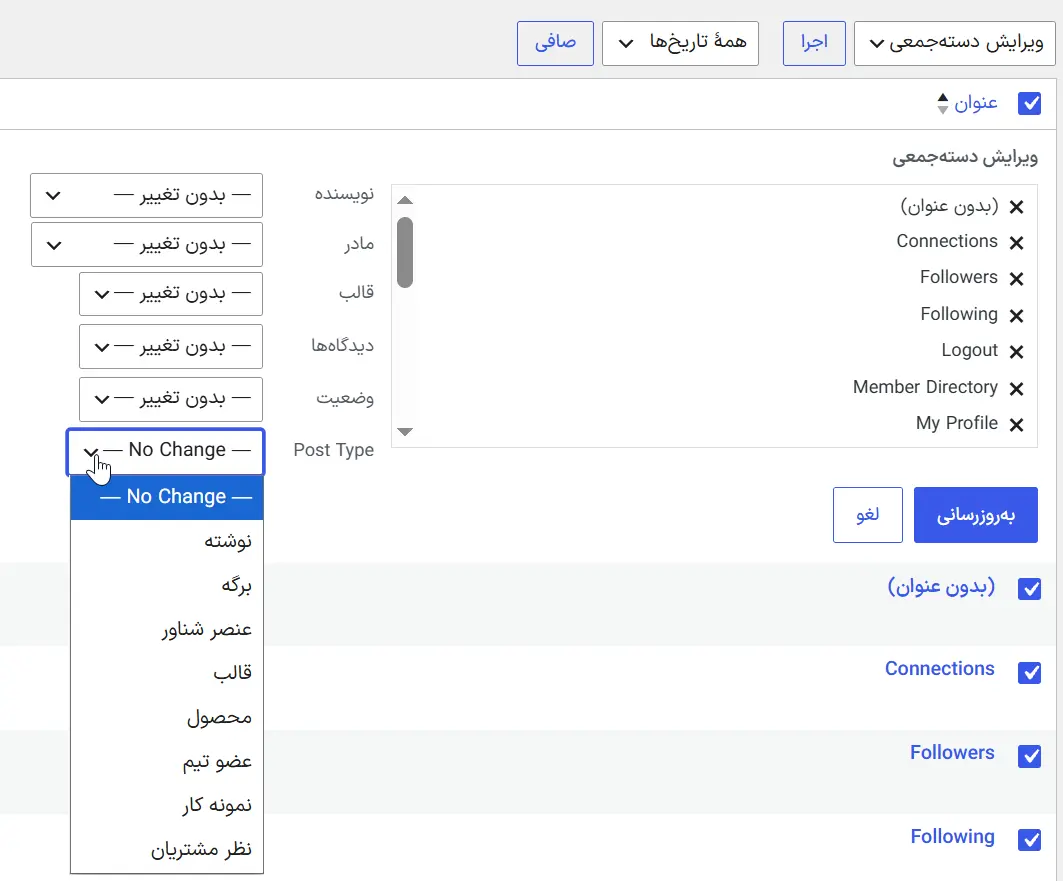Click the اجرا apply button
Screen dimensions: 1063x881
(814, 43)
